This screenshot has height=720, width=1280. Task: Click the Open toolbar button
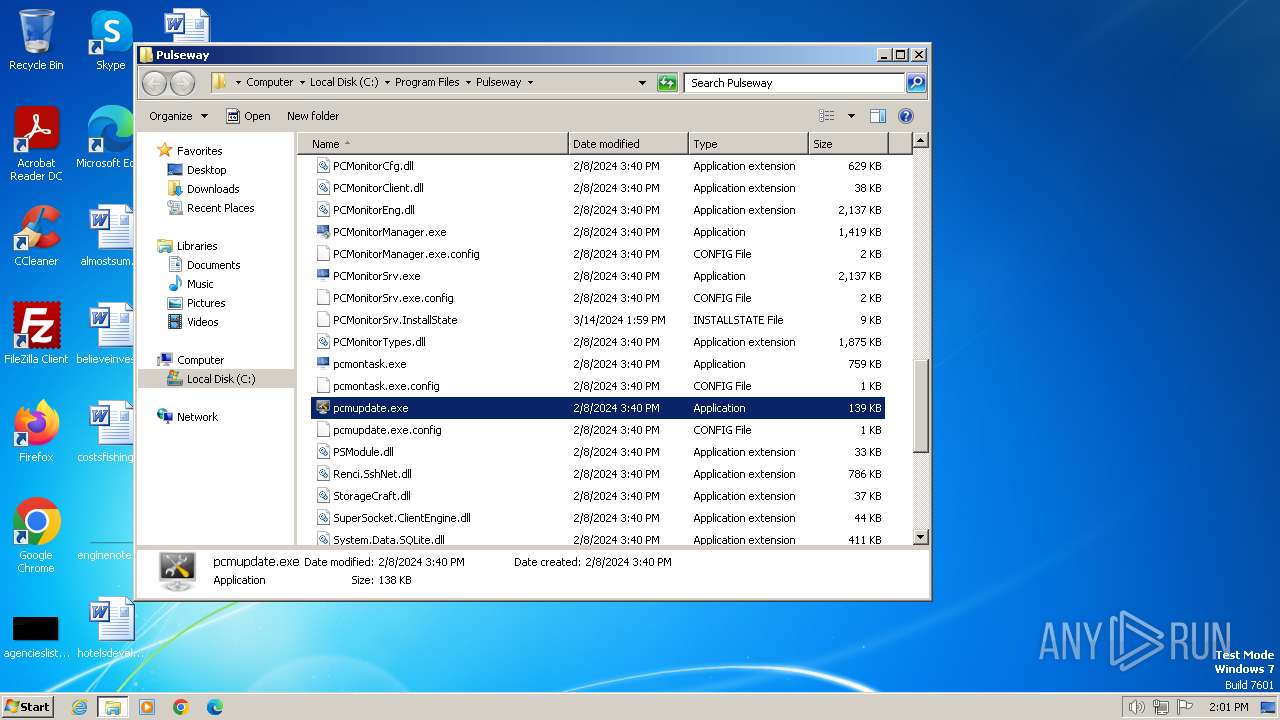[x=248, y=116]
